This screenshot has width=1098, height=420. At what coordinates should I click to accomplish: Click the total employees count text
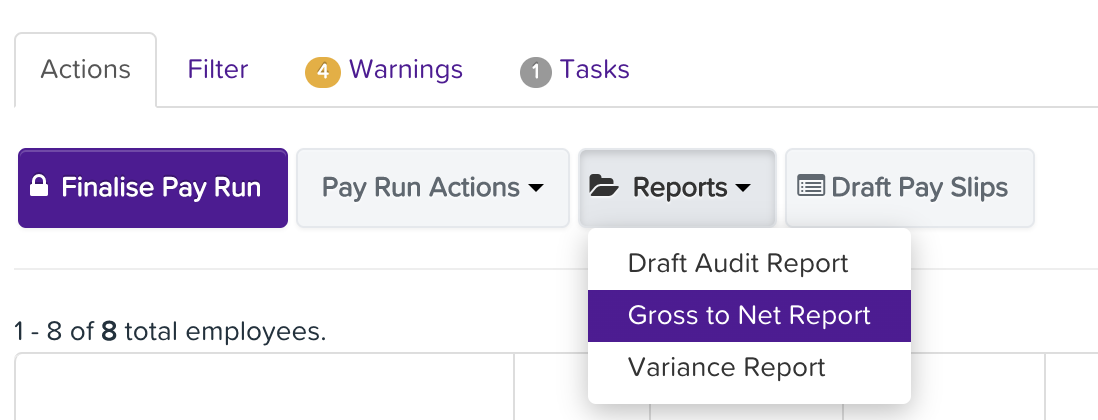(170, 332)
